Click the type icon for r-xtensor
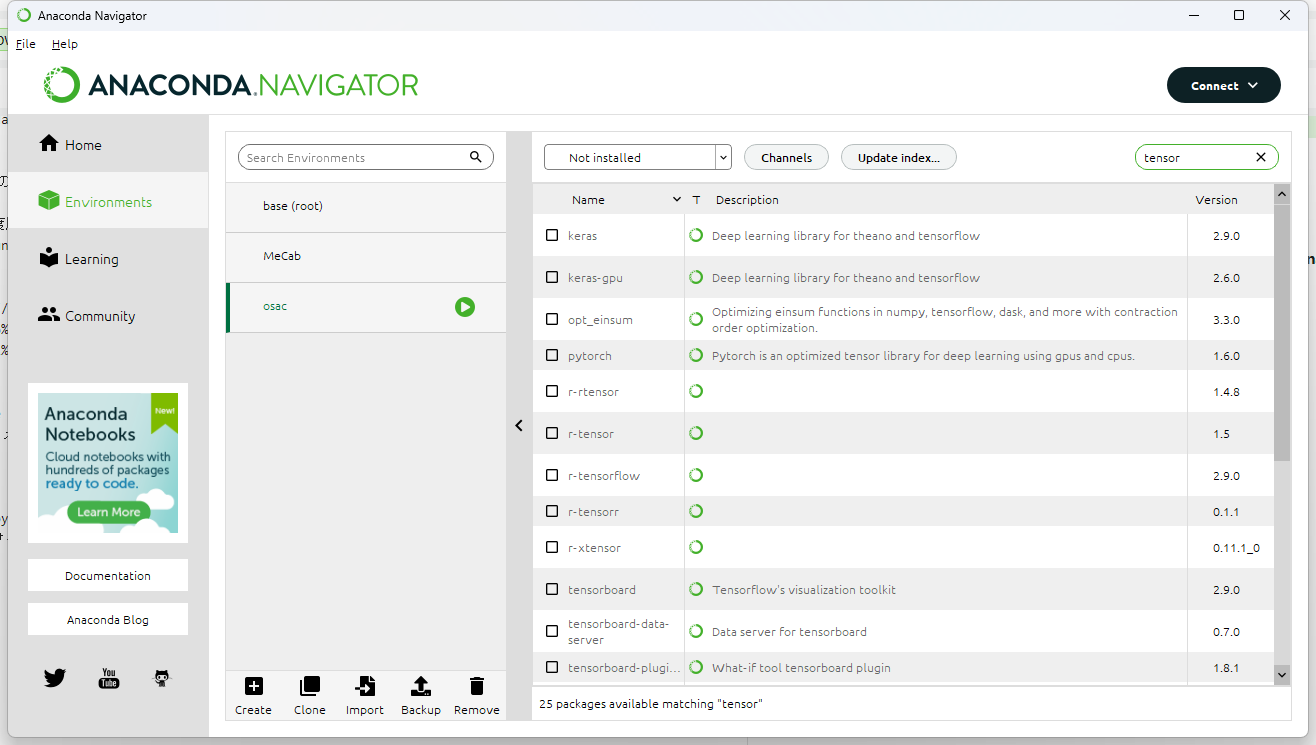The image size is (1316, 745). coord(696,547)
